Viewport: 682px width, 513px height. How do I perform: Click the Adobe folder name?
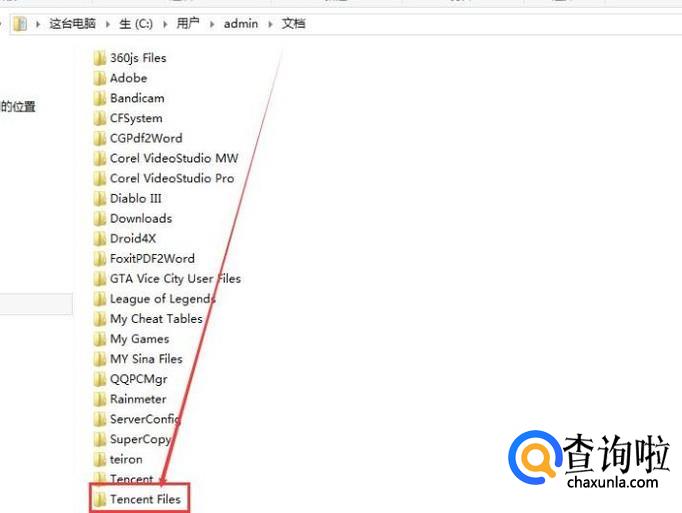pyautogui.click(x=128, y=78)
